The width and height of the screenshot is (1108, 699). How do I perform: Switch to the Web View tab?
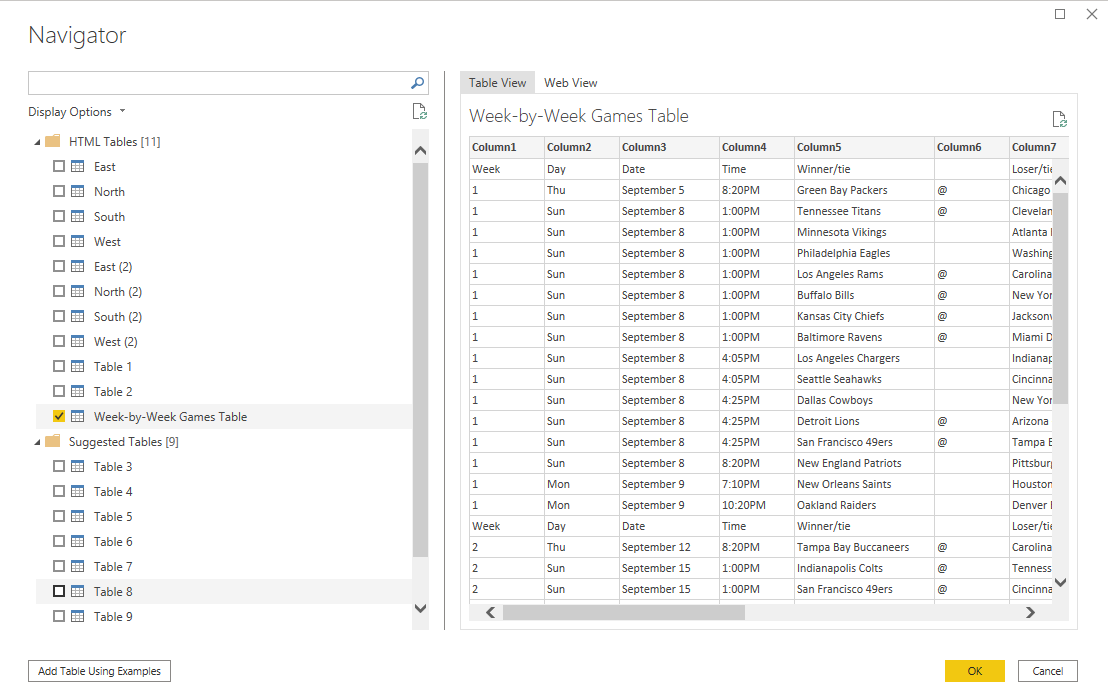click(570, 82)
